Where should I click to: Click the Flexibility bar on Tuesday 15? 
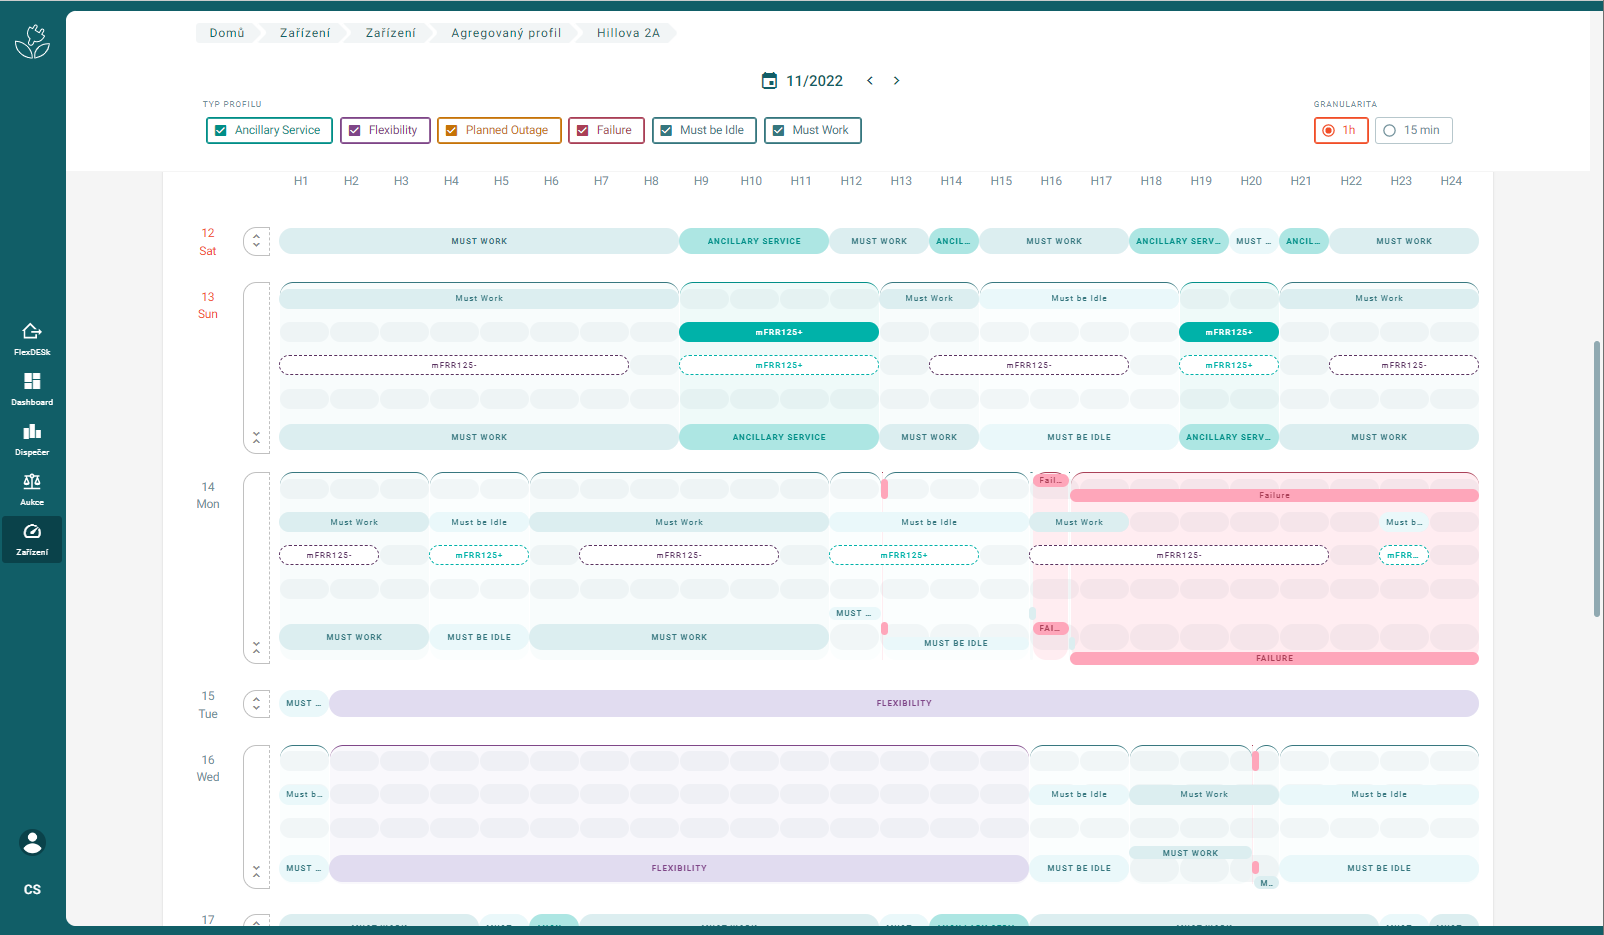coord(904,704)
